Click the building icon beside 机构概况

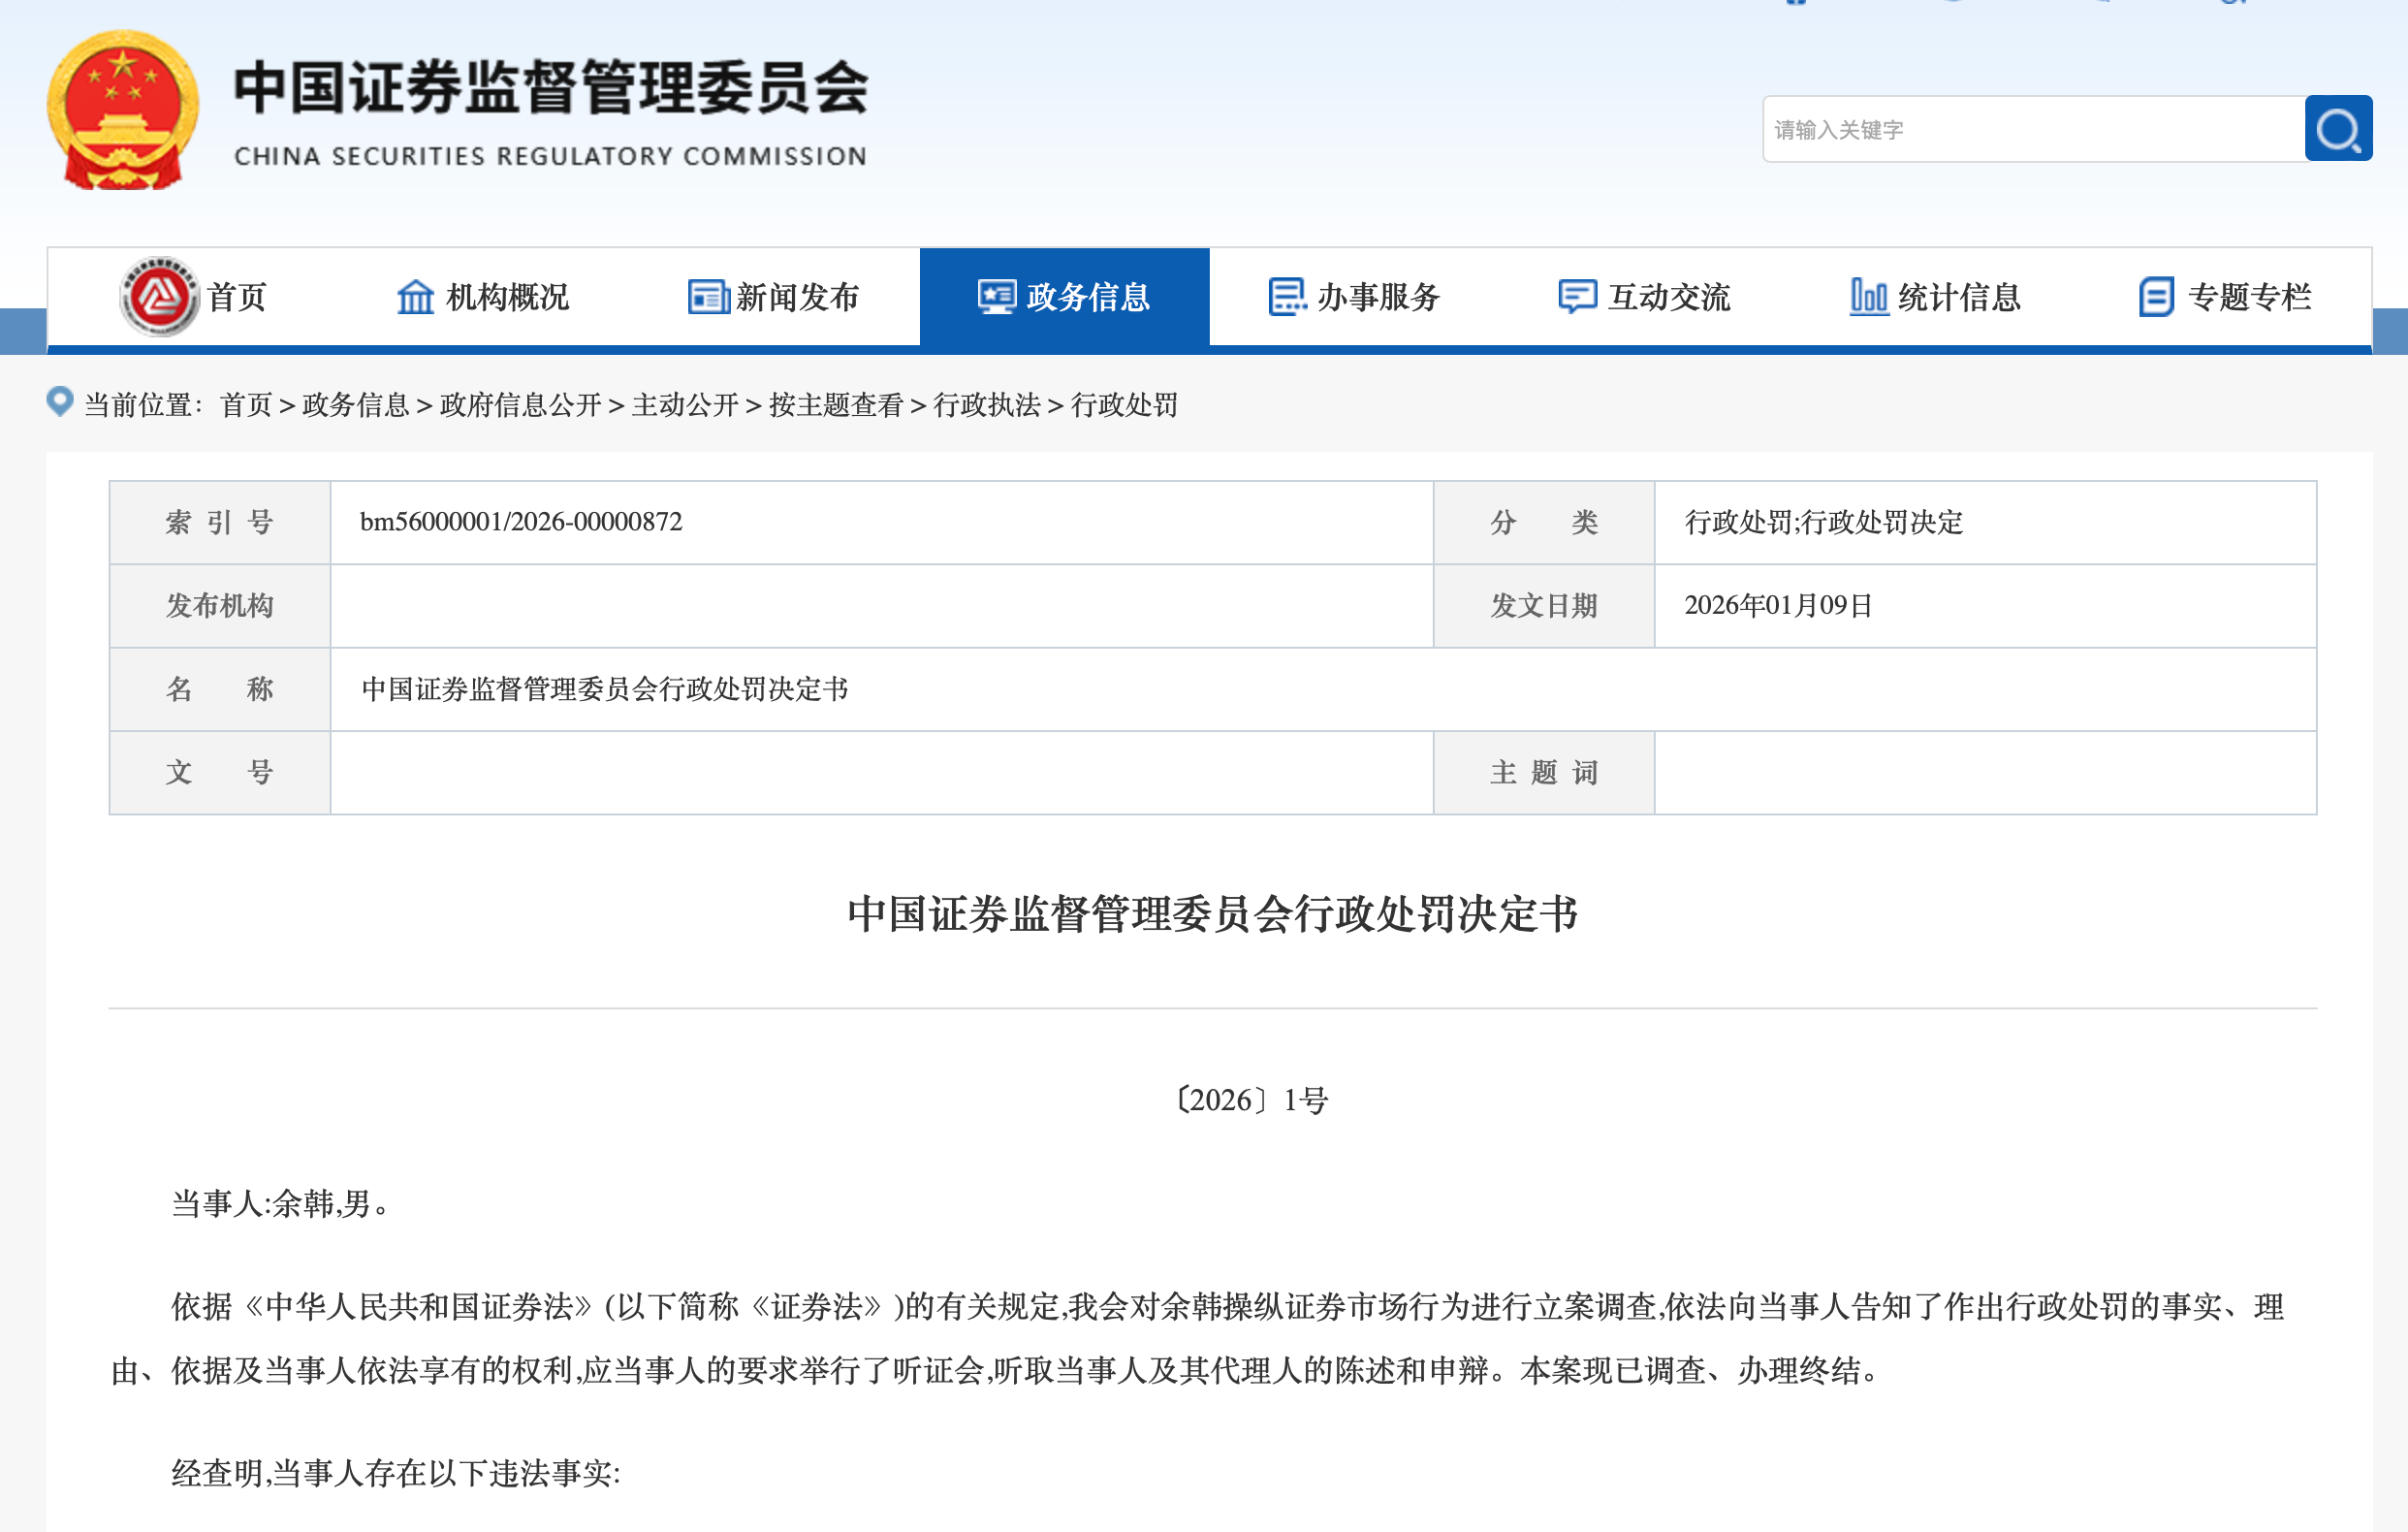(x=418, y=296)
